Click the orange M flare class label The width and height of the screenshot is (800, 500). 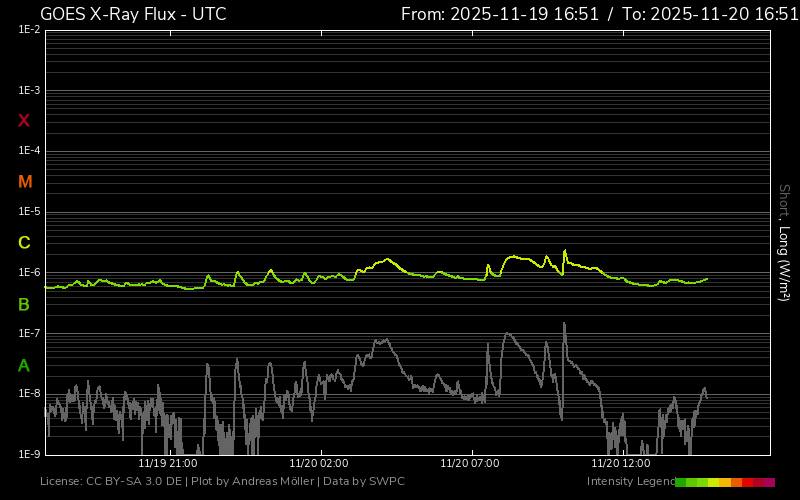click(x=25, y=182)
